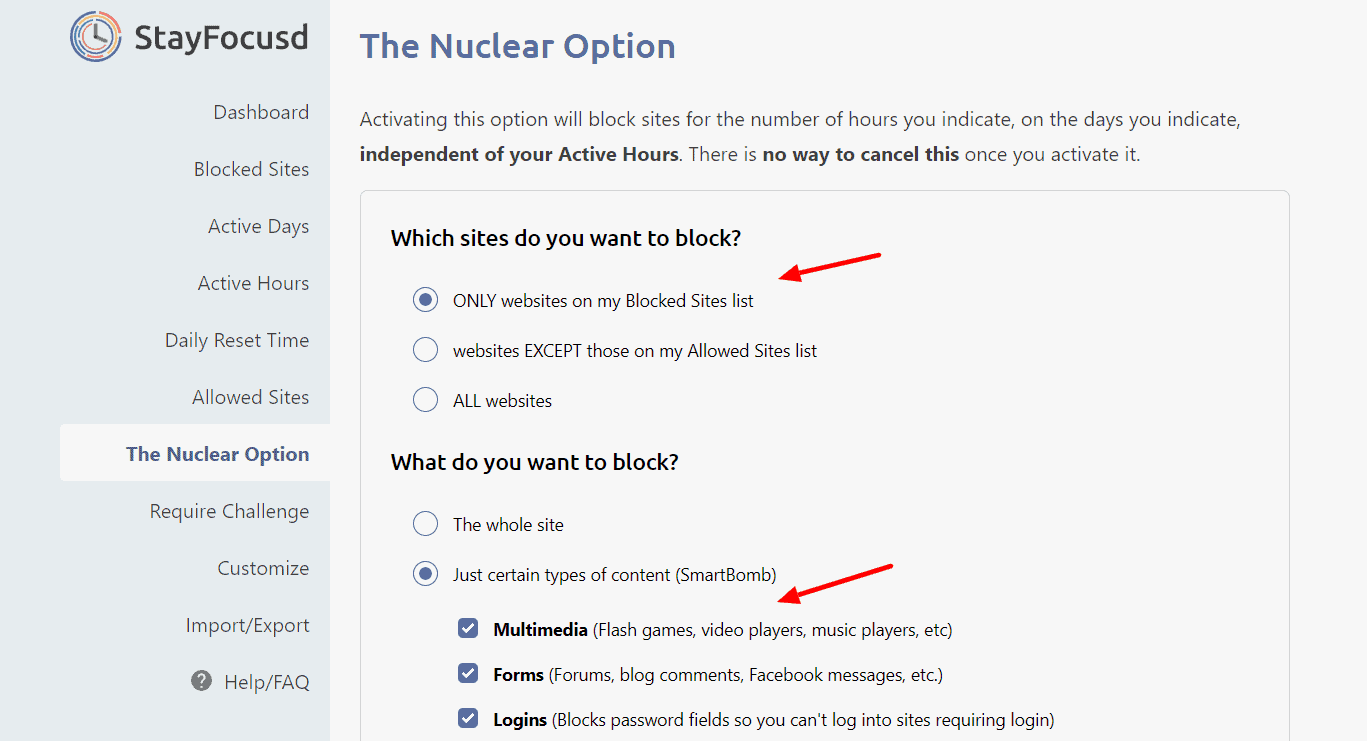Go to the Customize page

coord(263,568)
